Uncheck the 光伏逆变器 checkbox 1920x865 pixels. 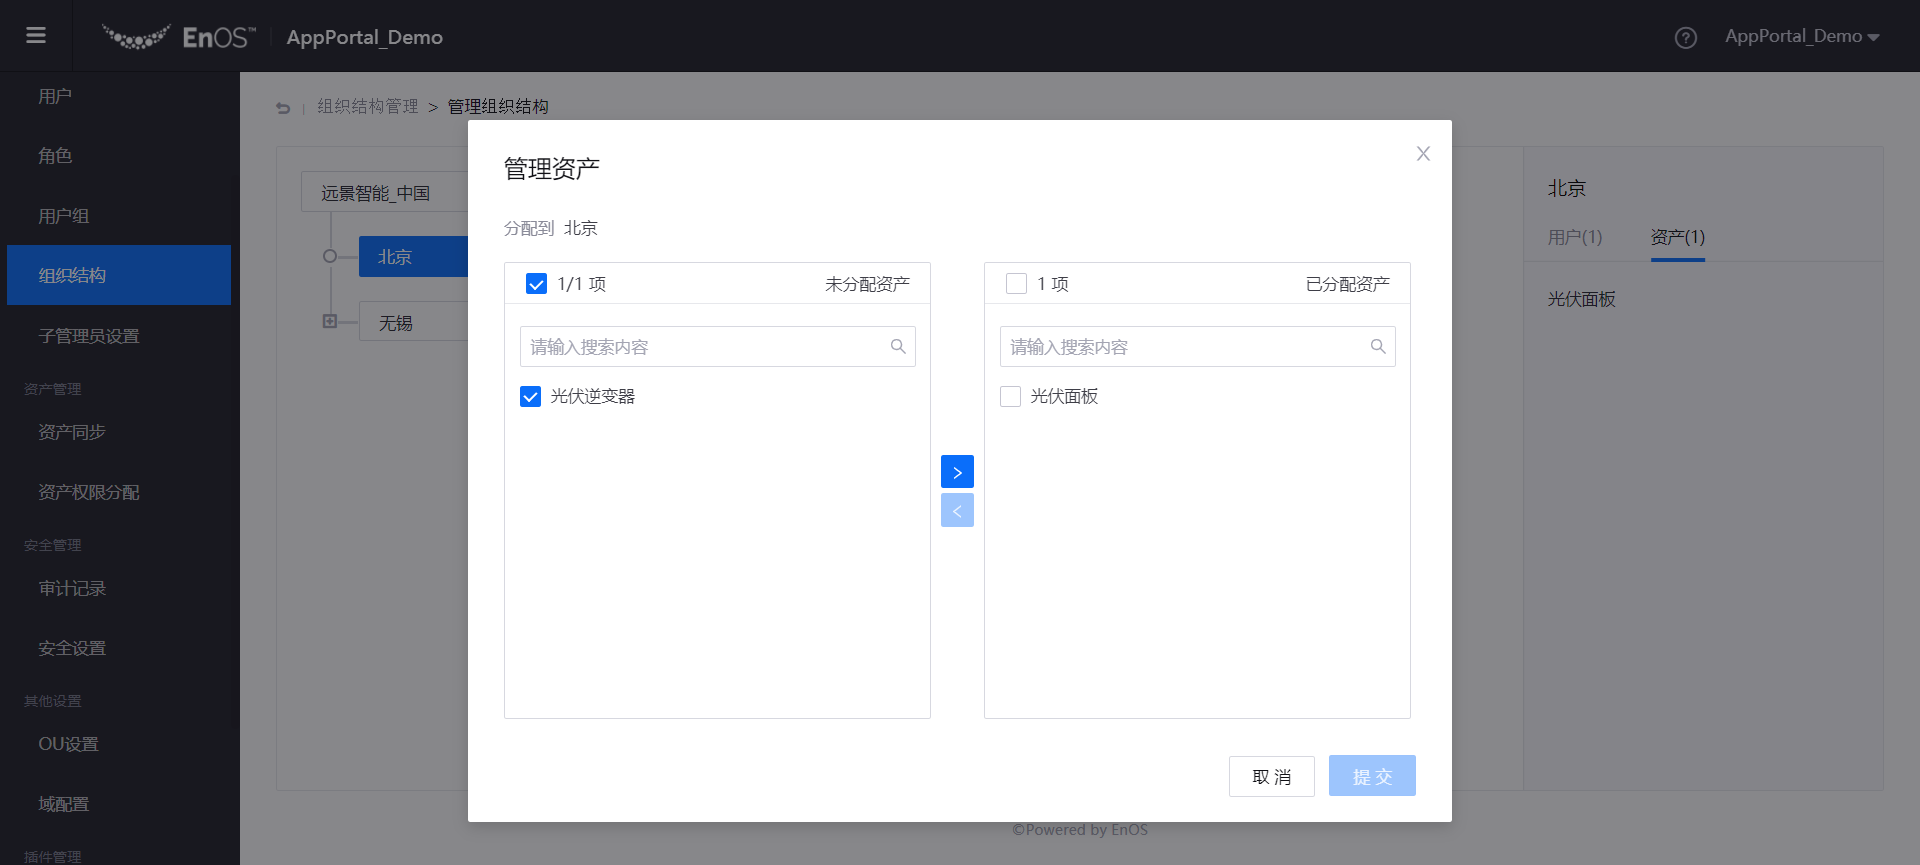click(x=531, y=397)
